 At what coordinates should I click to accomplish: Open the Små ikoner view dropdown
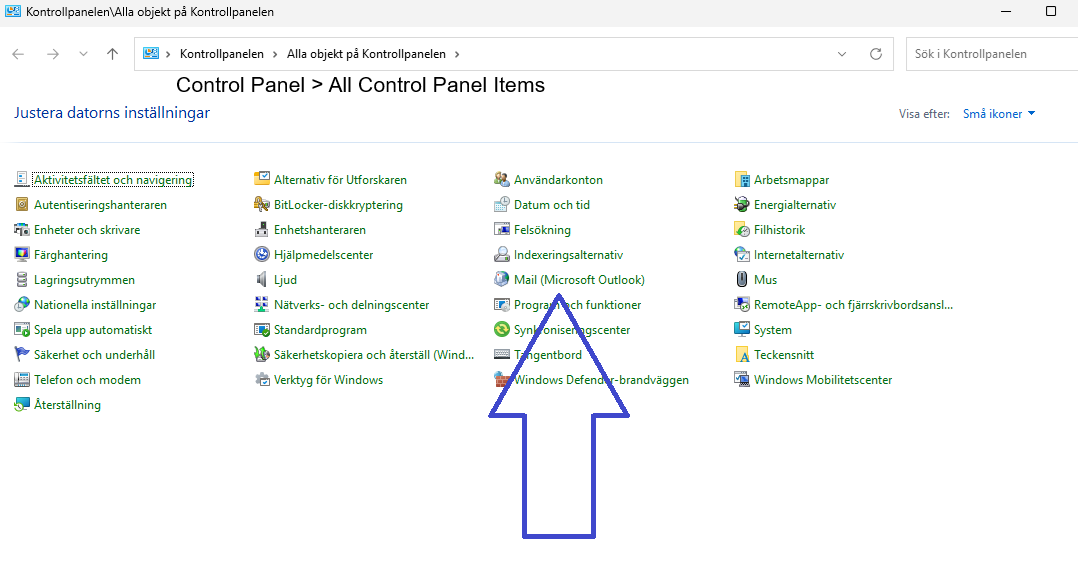[999, 114]
